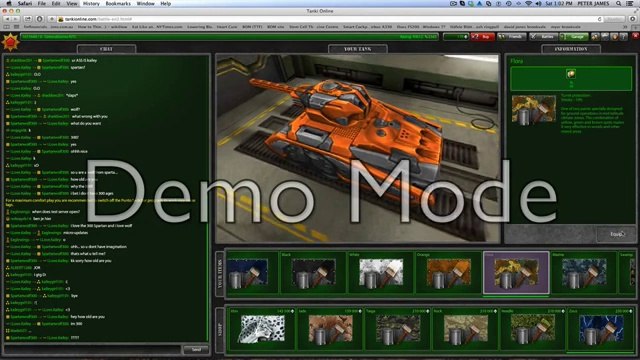Screen dimensions: 640x360
Task: Open the Battles button in top bar
Action: coord(544,37)
